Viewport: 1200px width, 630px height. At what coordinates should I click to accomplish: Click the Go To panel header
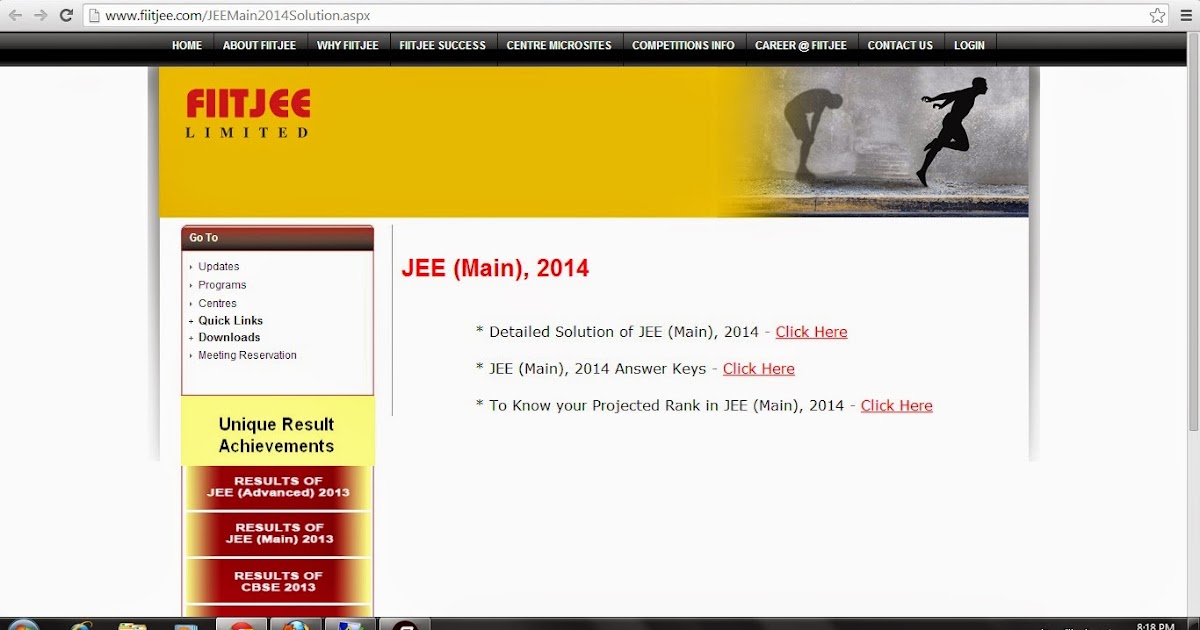click(277, 238)
